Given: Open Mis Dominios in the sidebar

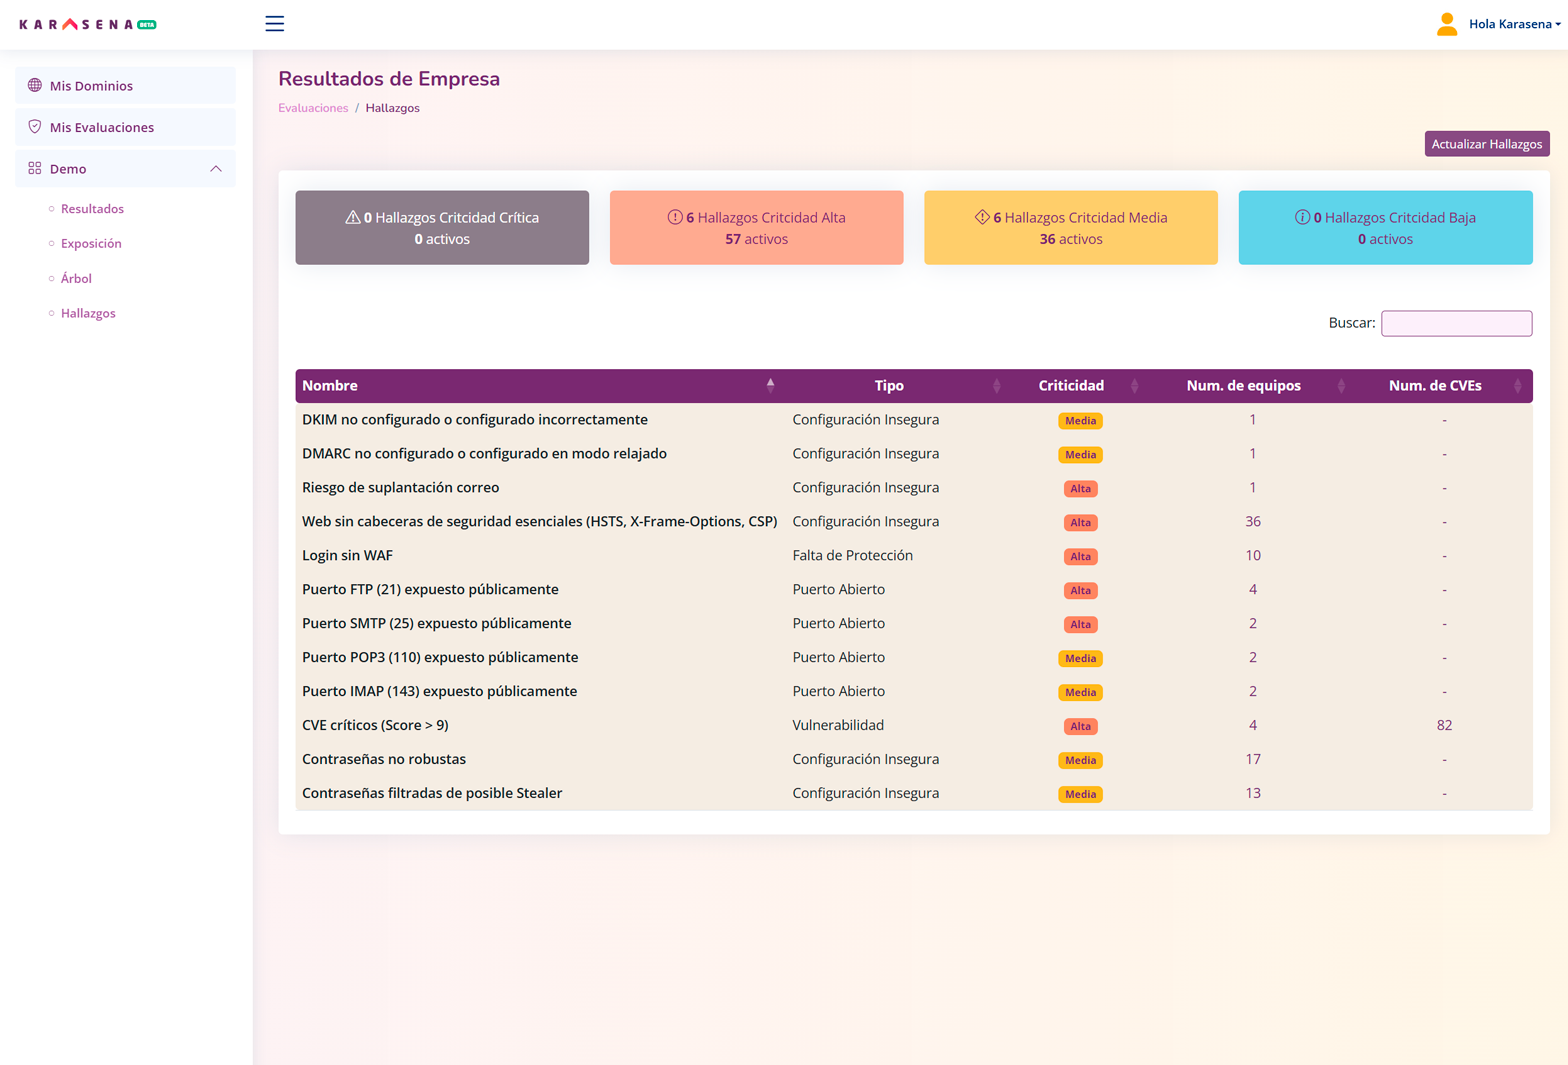Looking at the screenshot, I should [125, 86].
